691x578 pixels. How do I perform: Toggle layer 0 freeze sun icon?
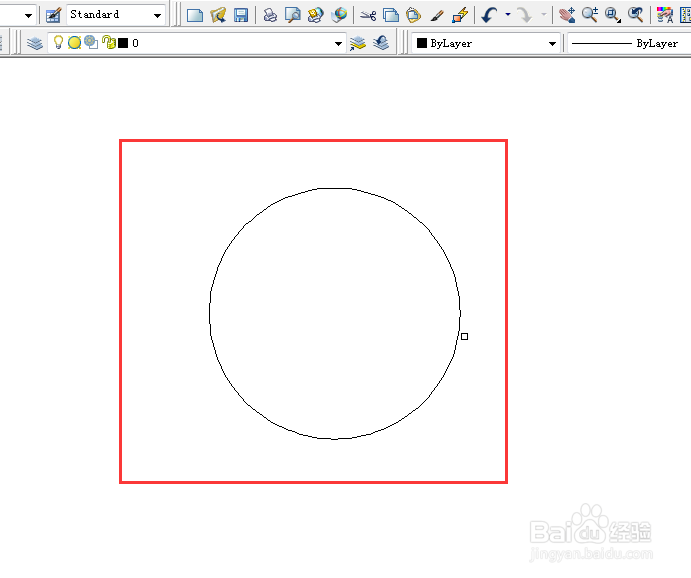(74, 43)
